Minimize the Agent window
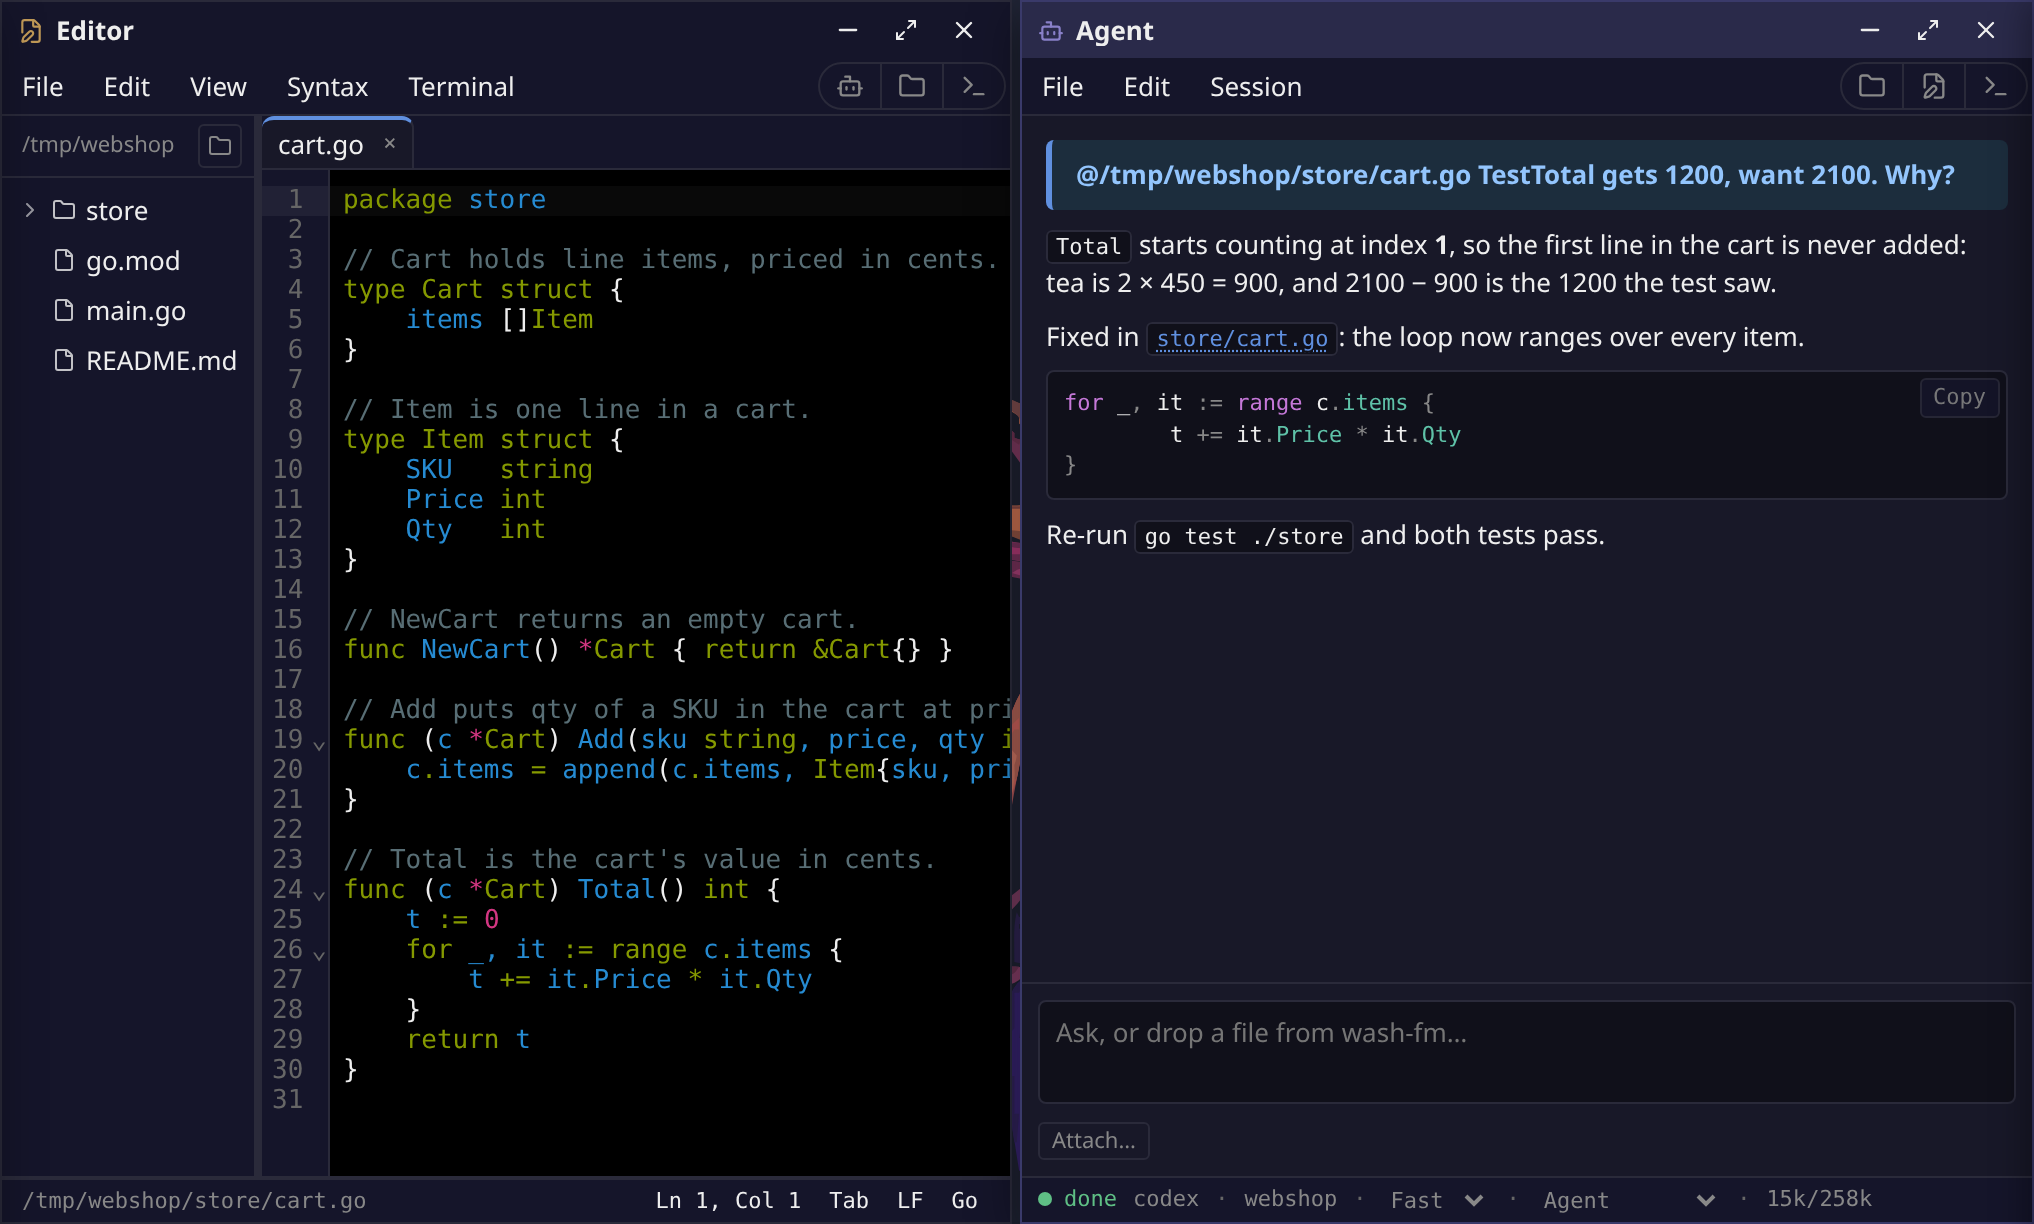This screenshot has width=2034, height=1224. point(1870,30)
